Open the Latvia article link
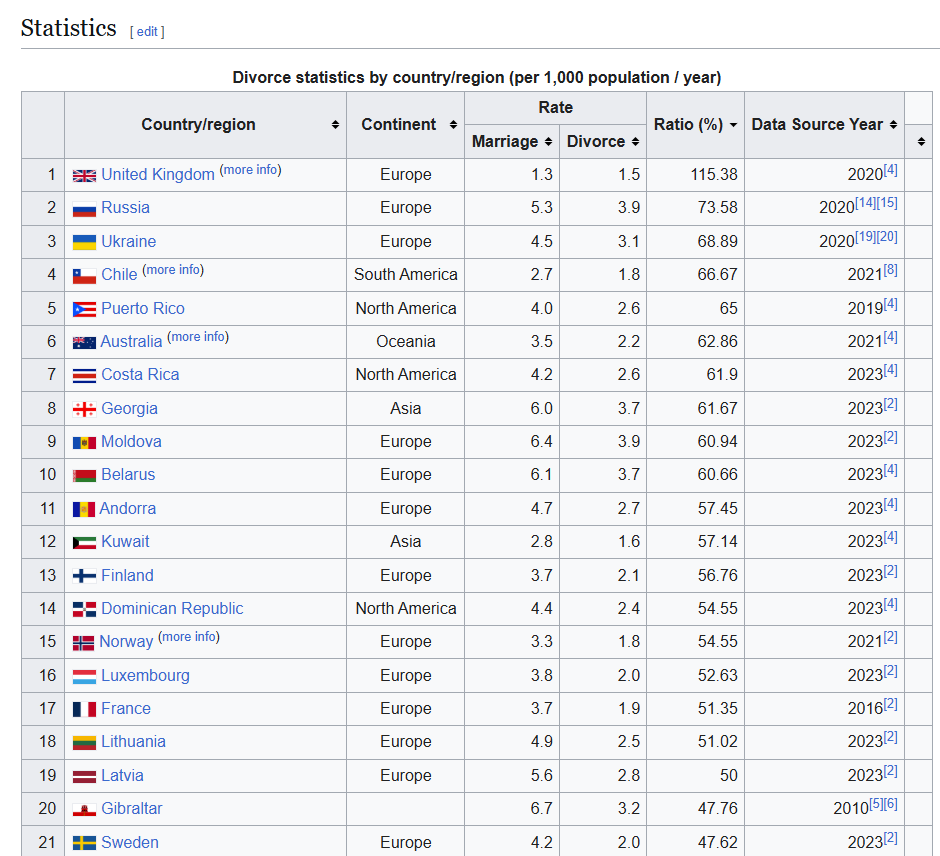Screen dimensions: 940x856 [122, 775]
